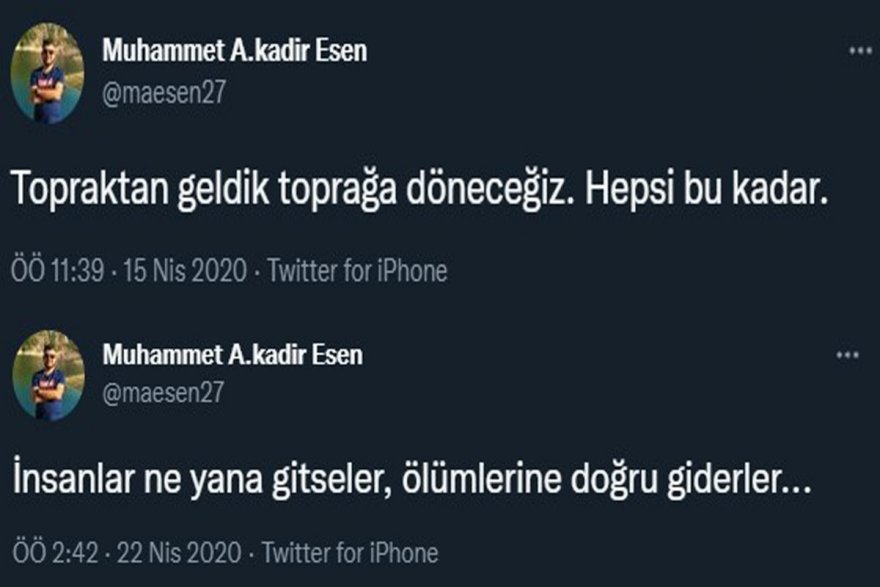This screenshot has height=587, width=880.
Task: Click the @maesen27 handle in first tweet
Action: tap(164, 93)
